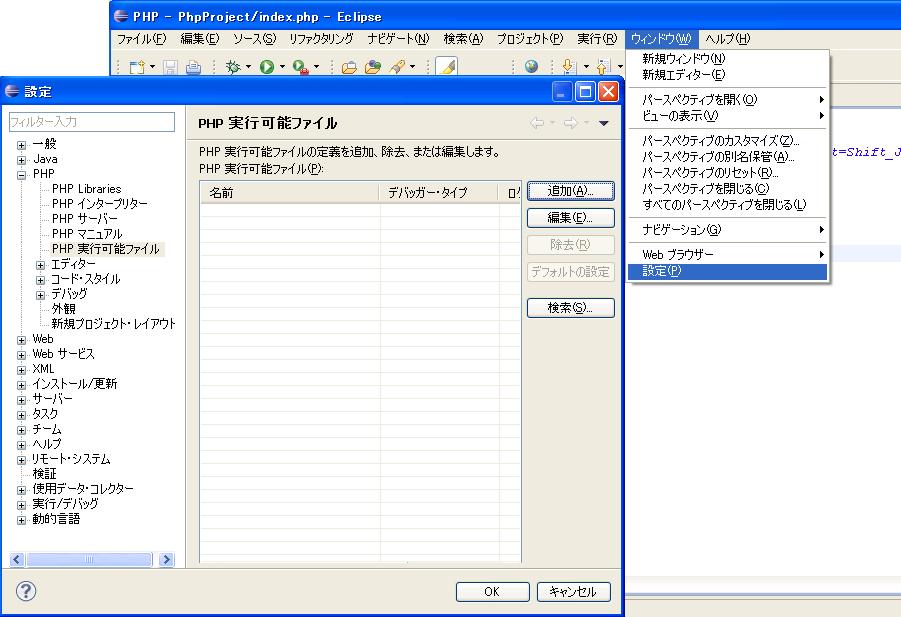Viewport: 901px width, 617px height.
Task: Click the globe web browser toolbar icon
Action: (x=532, y=67)
